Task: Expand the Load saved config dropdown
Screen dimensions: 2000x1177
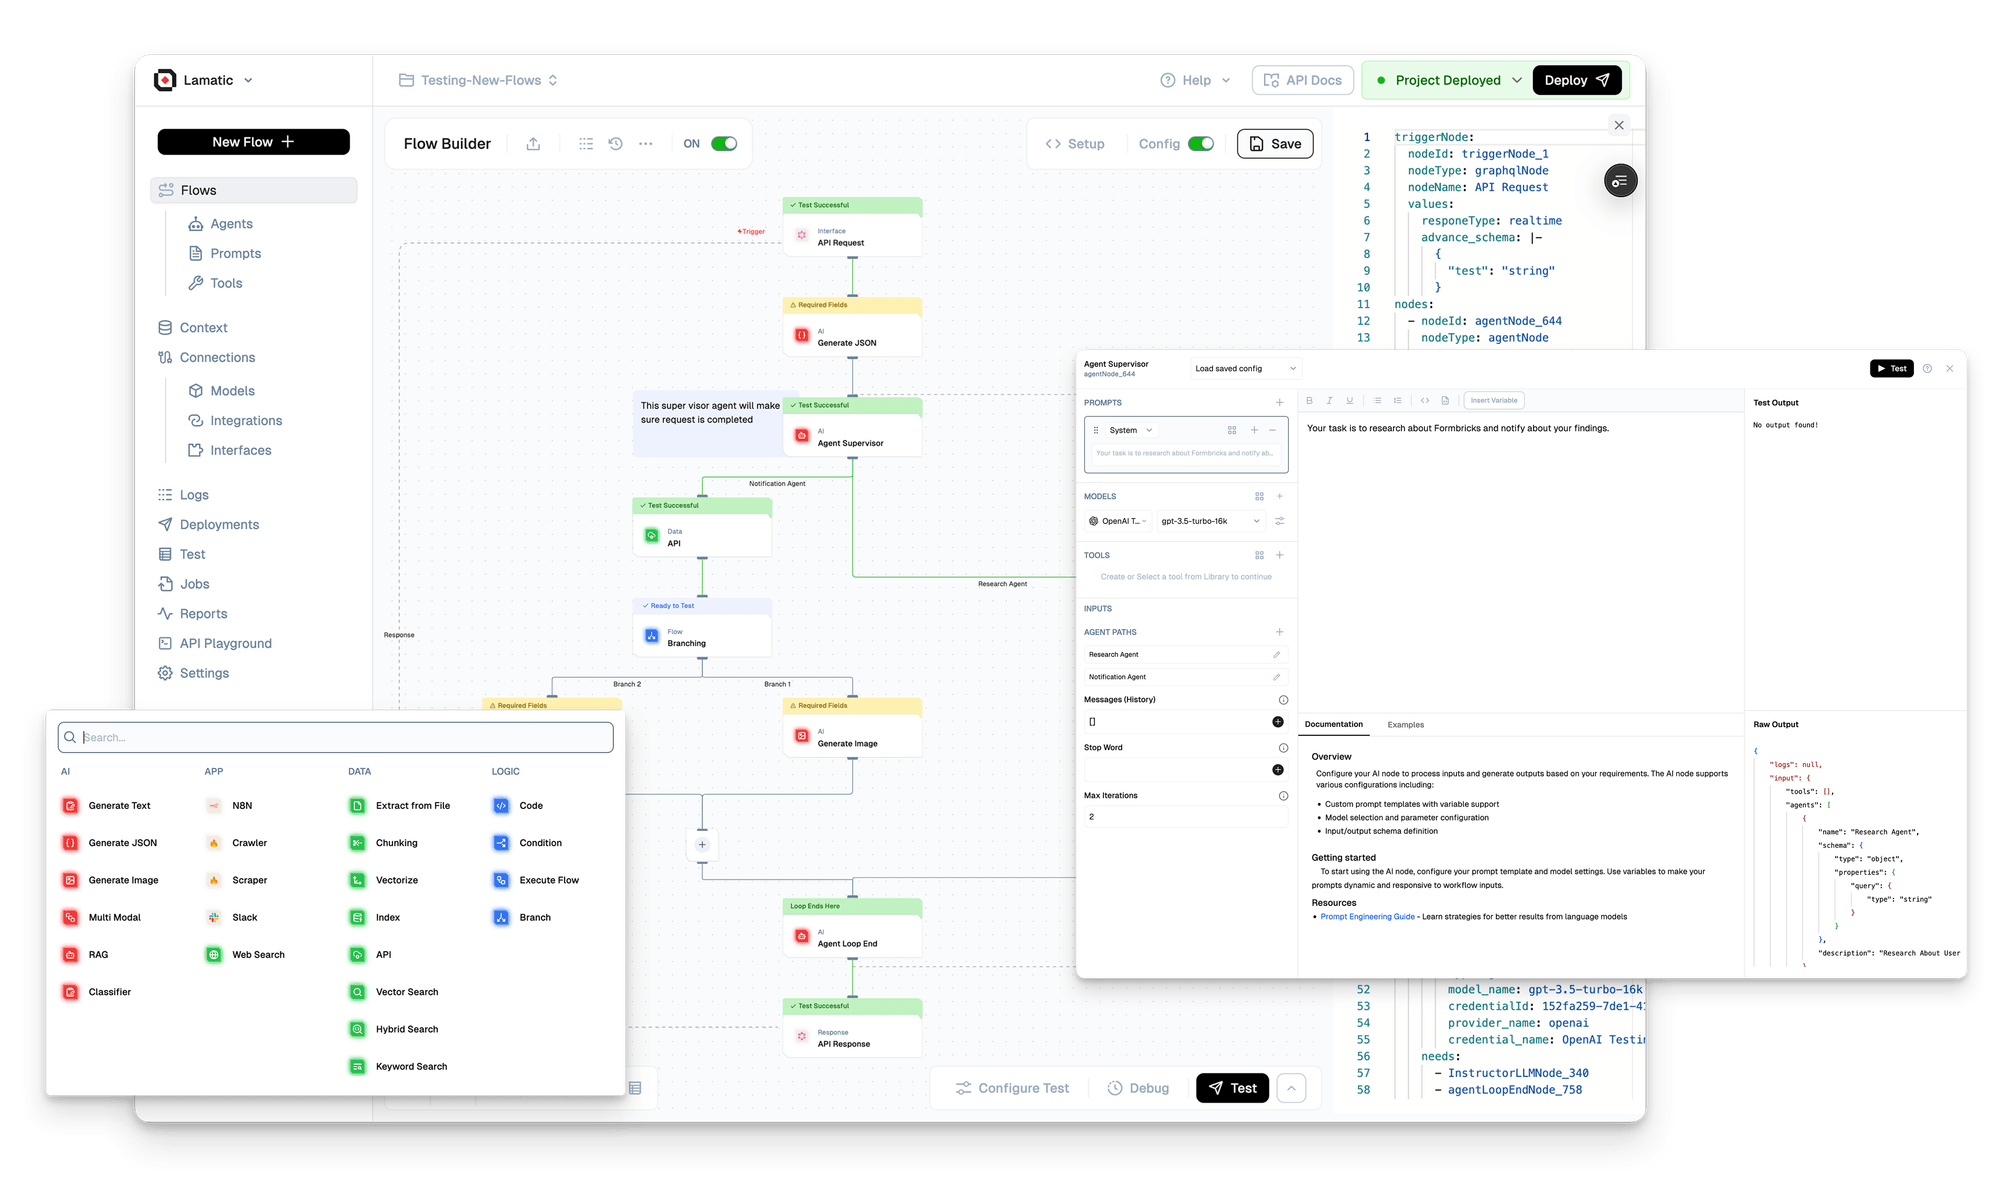Action: [1245, 369]
